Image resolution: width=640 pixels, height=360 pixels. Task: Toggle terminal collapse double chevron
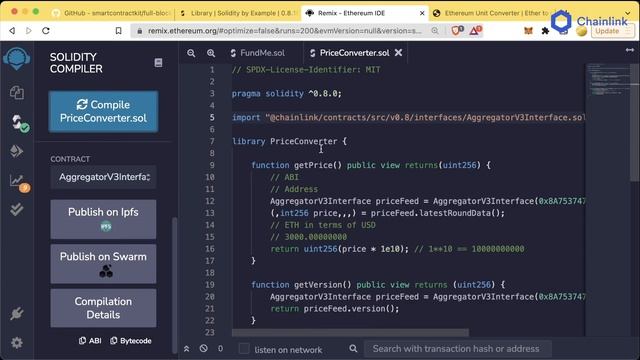pos(186,349)
